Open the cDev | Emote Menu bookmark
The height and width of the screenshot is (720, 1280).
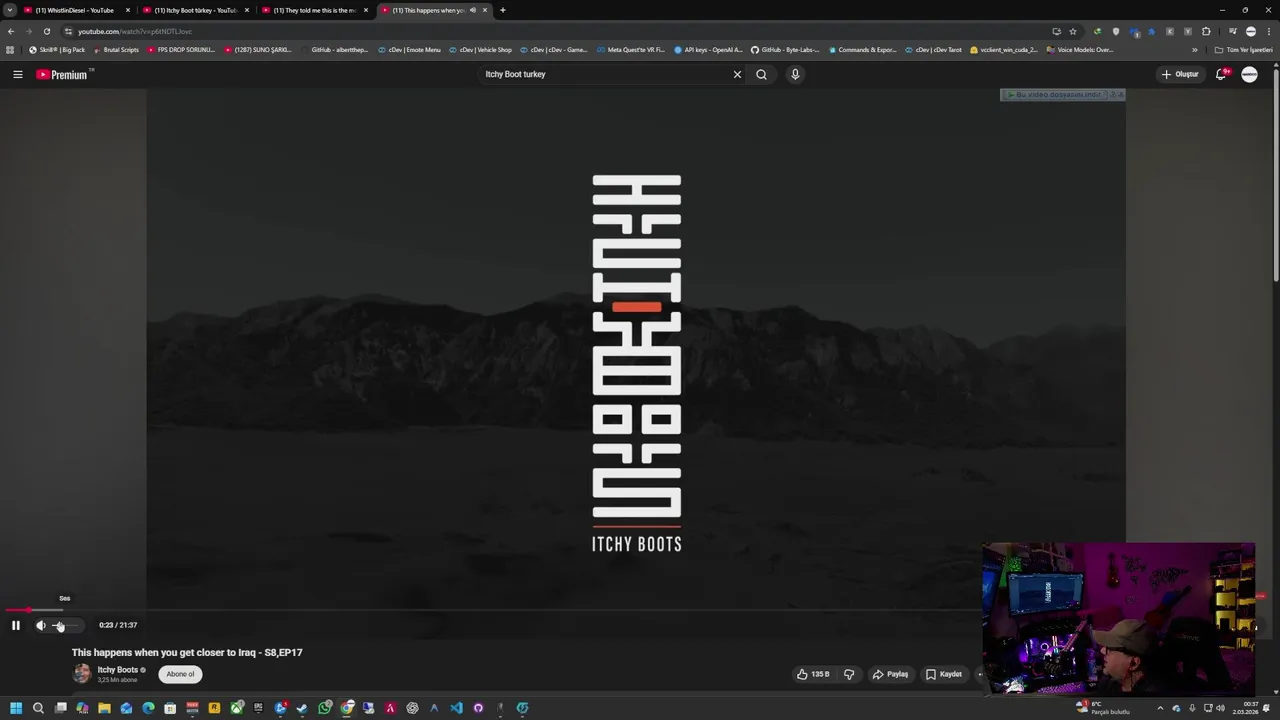tap(410, 50)
